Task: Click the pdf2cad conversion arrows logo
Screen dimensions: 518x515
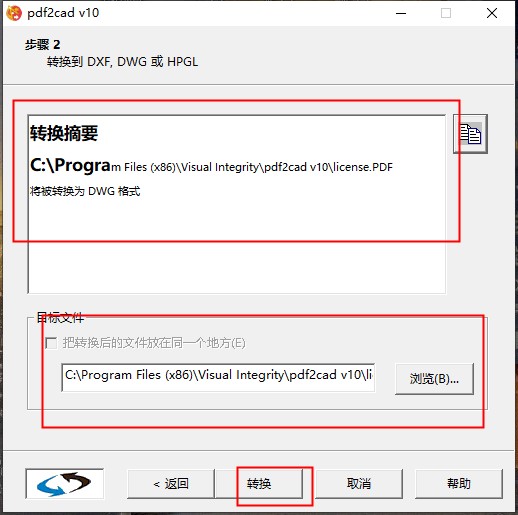Action: click(x=64, y=483)
